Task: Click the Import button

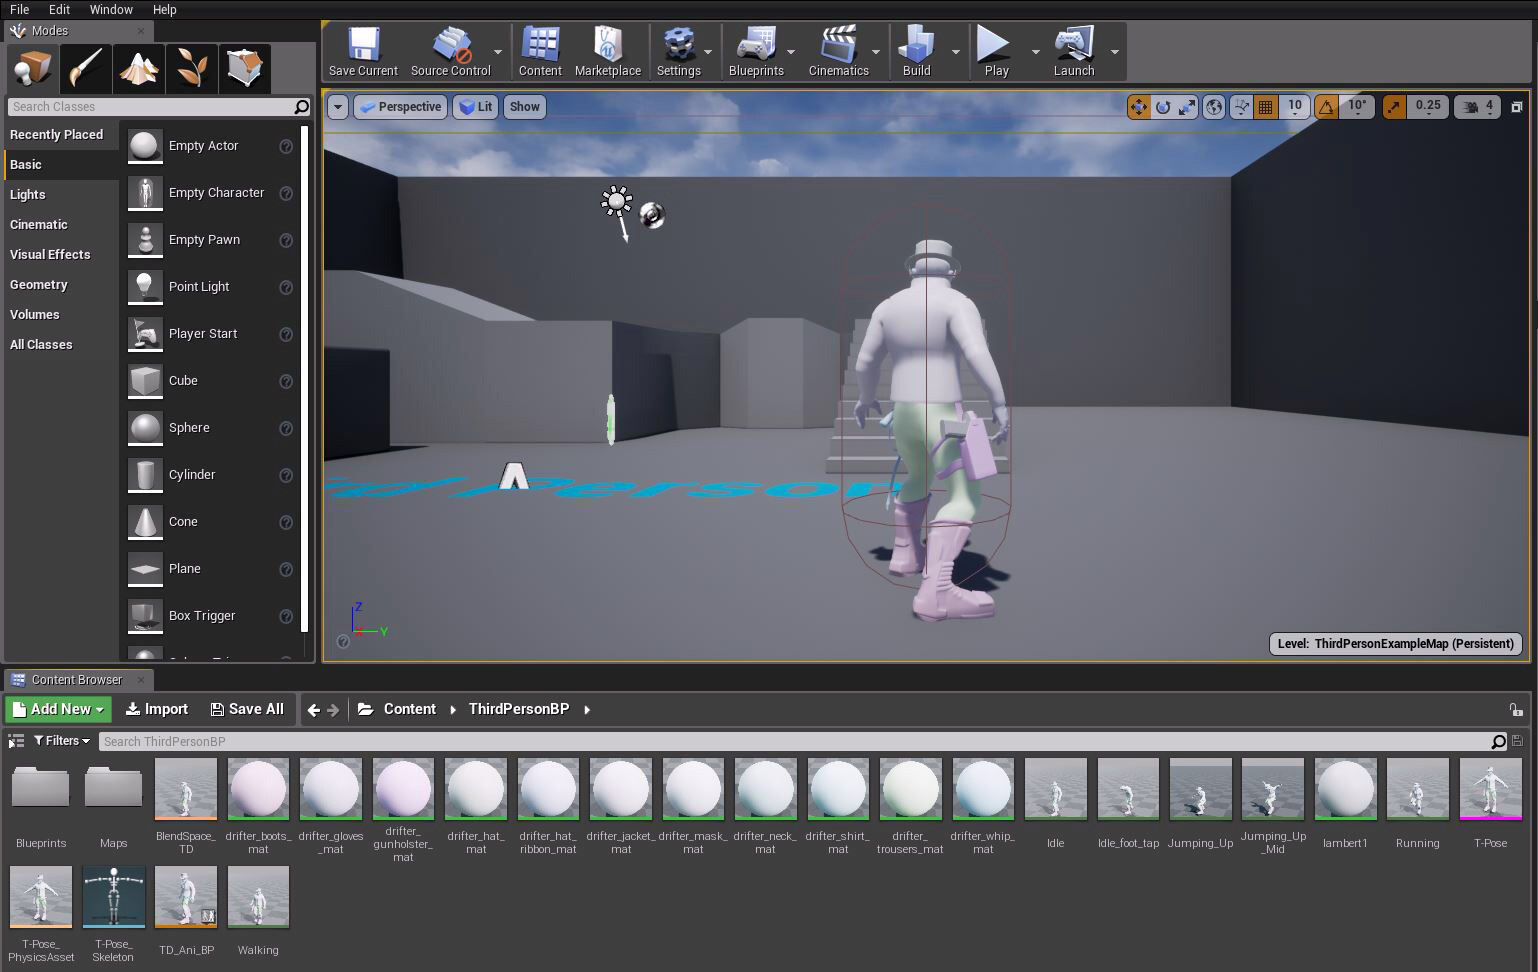Action: click(156, 709)
